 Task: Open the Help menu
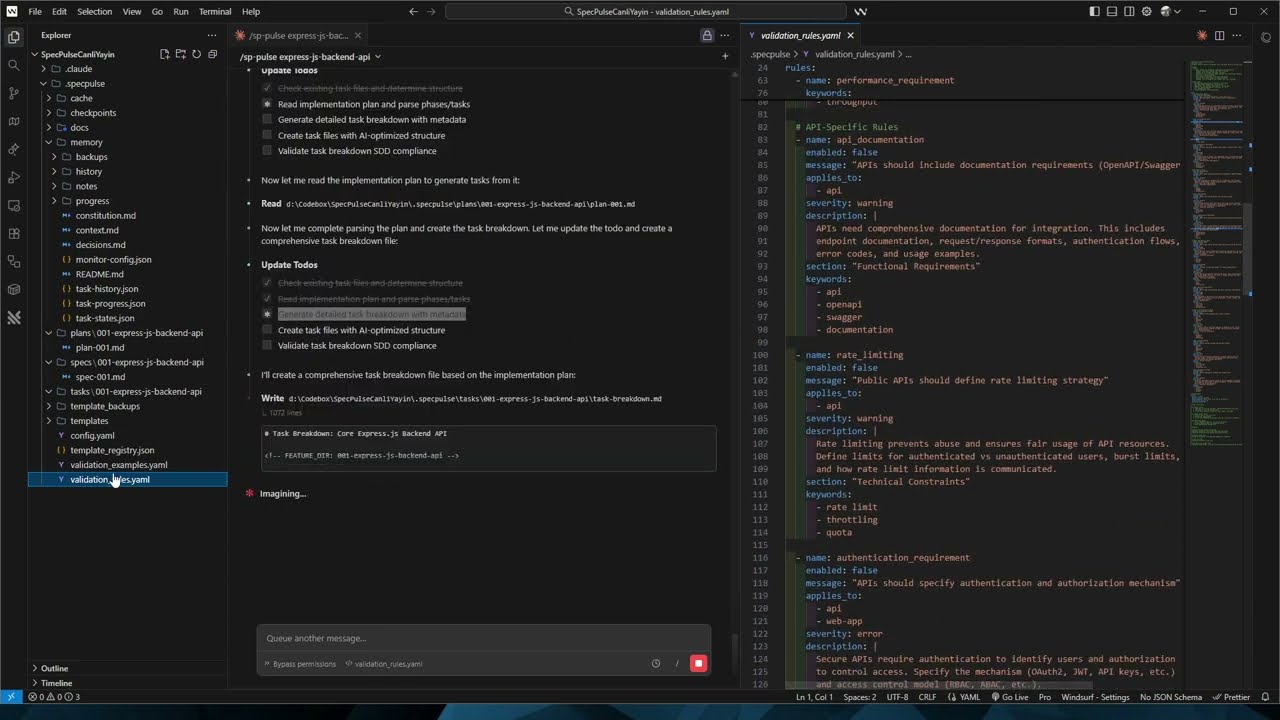[251, 12]
